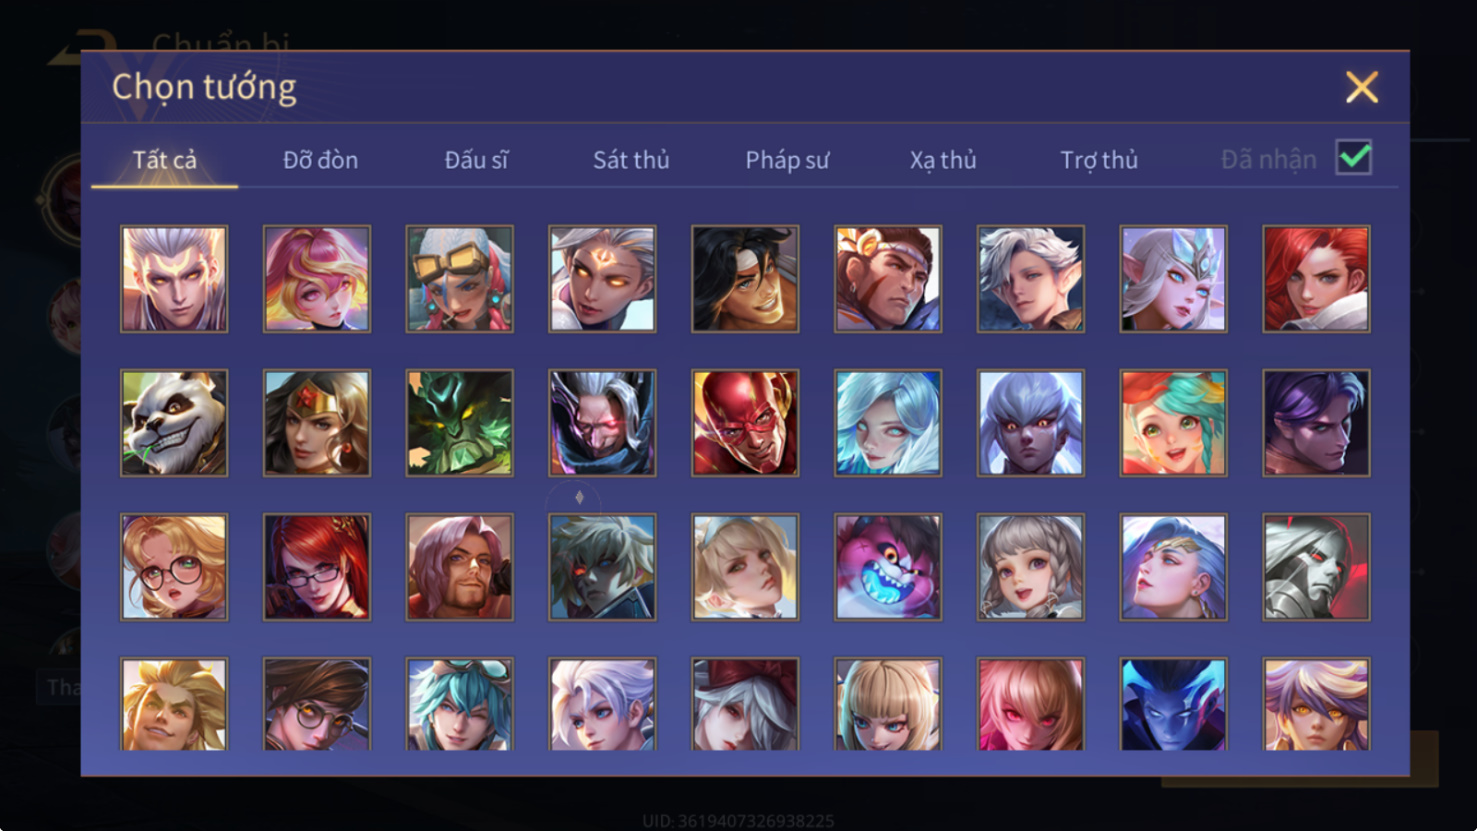Choose the hero wearing yellow aviator goggles

[x=460, y=279]
